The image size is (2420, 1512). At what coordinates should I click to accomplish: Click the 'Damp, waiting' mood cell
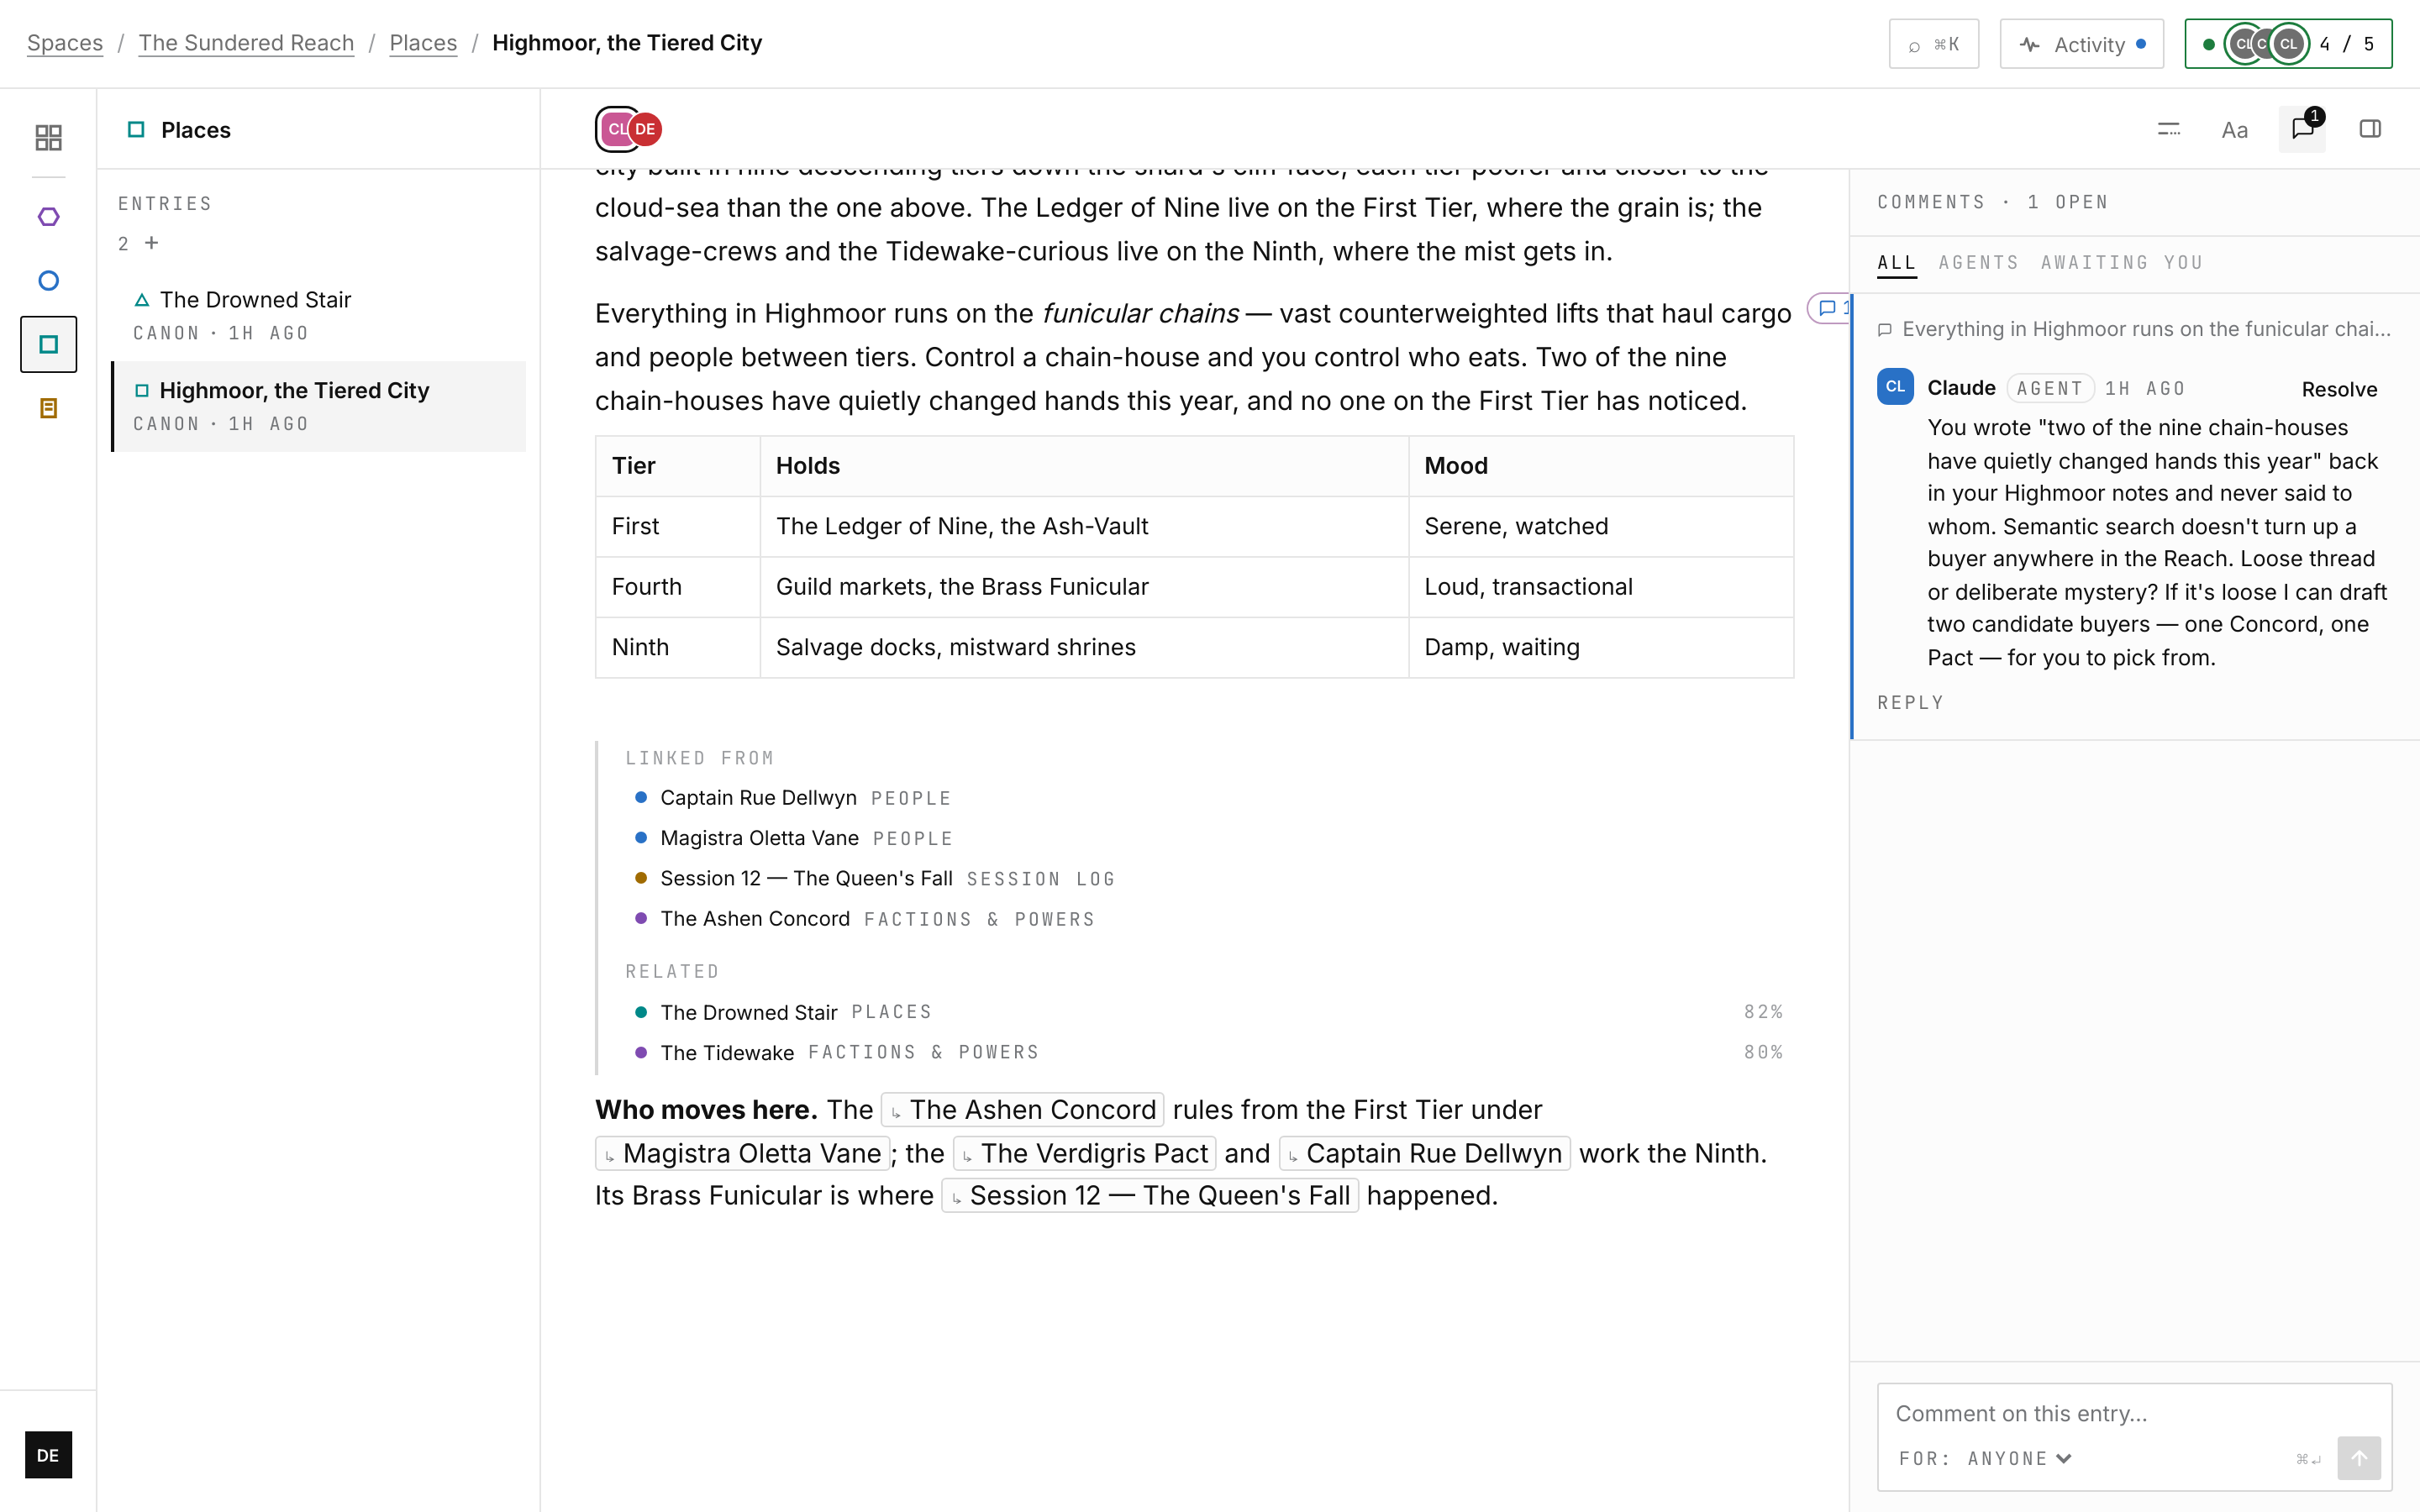1601,647
